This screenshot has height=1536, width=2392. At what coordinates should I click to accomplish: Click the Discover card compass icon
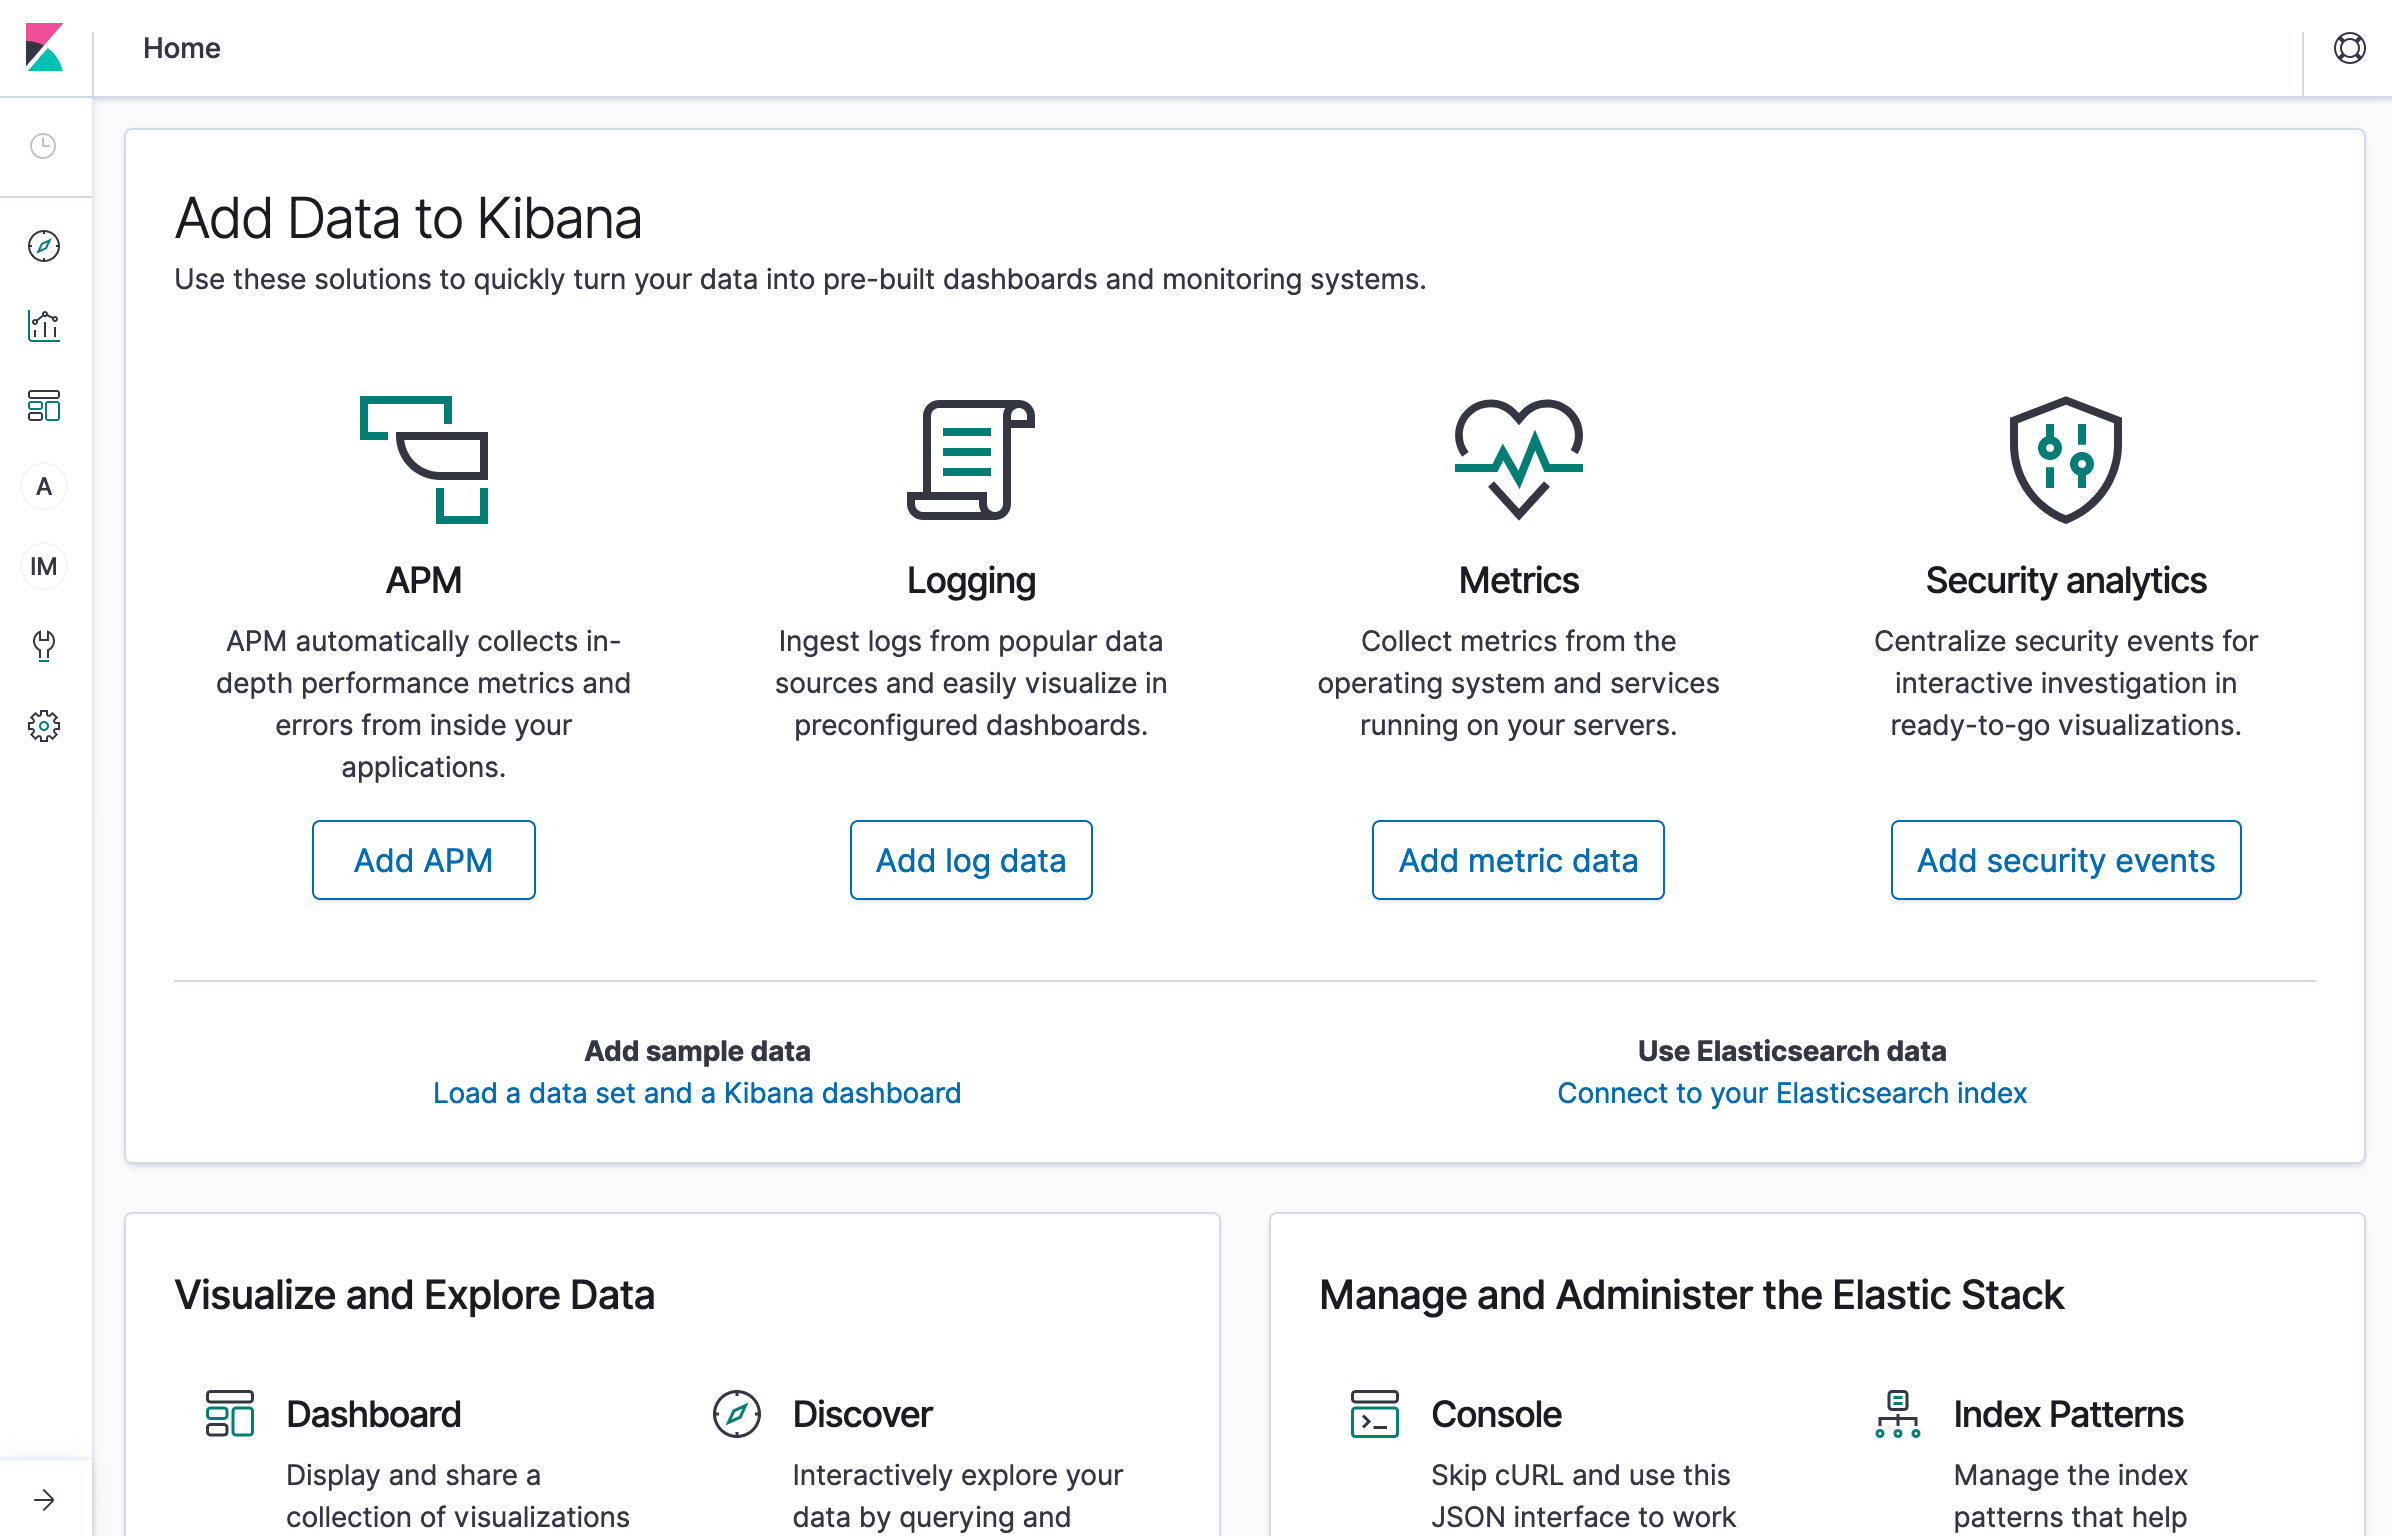(x=737, y=1414)
